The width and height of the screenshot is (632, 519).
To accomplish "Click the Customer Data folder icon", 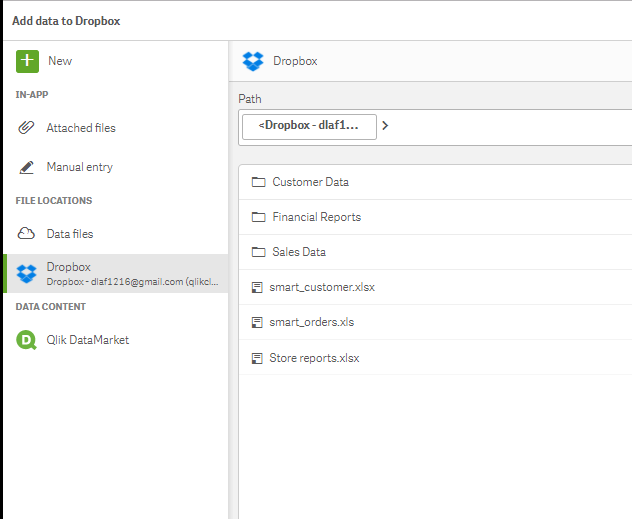I will pyautogui.click(x=258, y=182).
